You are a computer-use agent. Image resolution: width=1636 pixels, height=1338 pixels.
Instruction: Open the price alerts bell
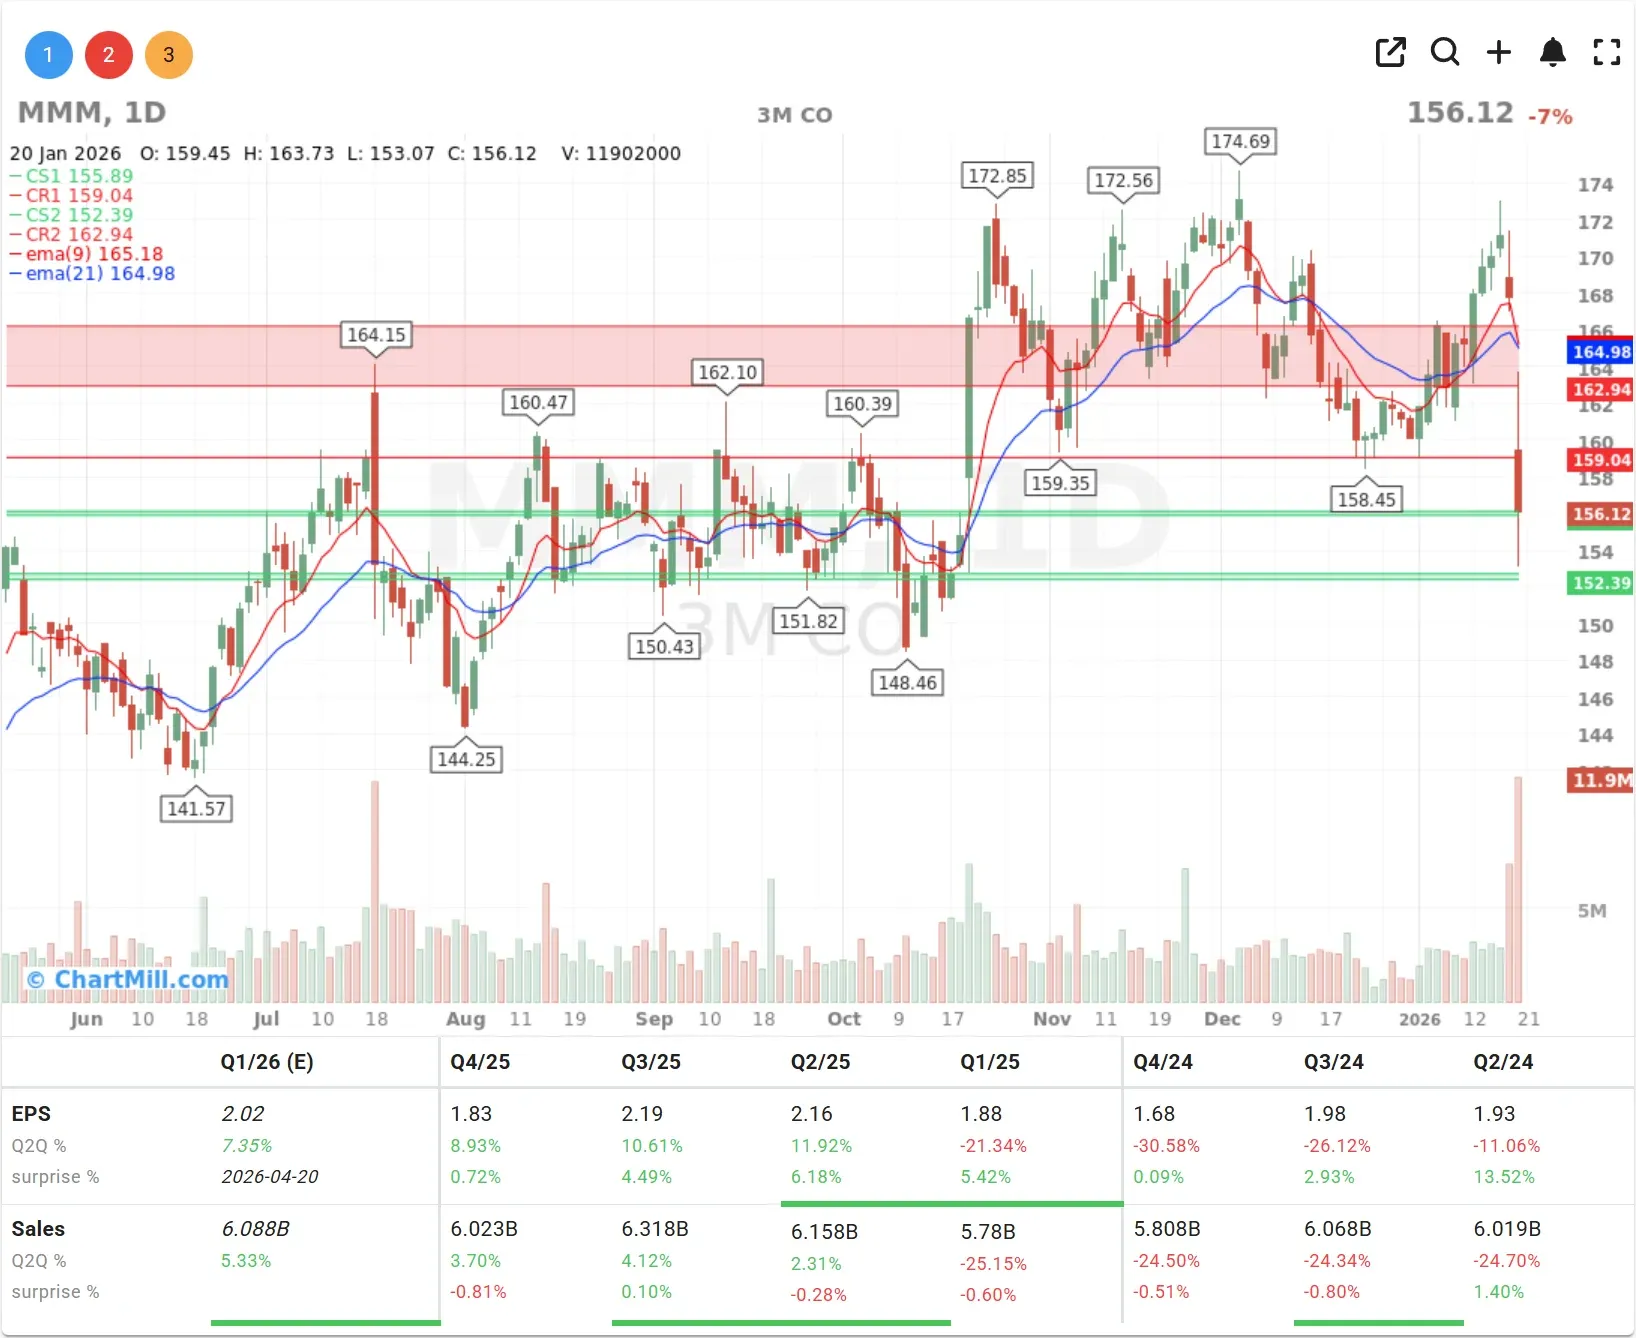(x=1551, y=53)
